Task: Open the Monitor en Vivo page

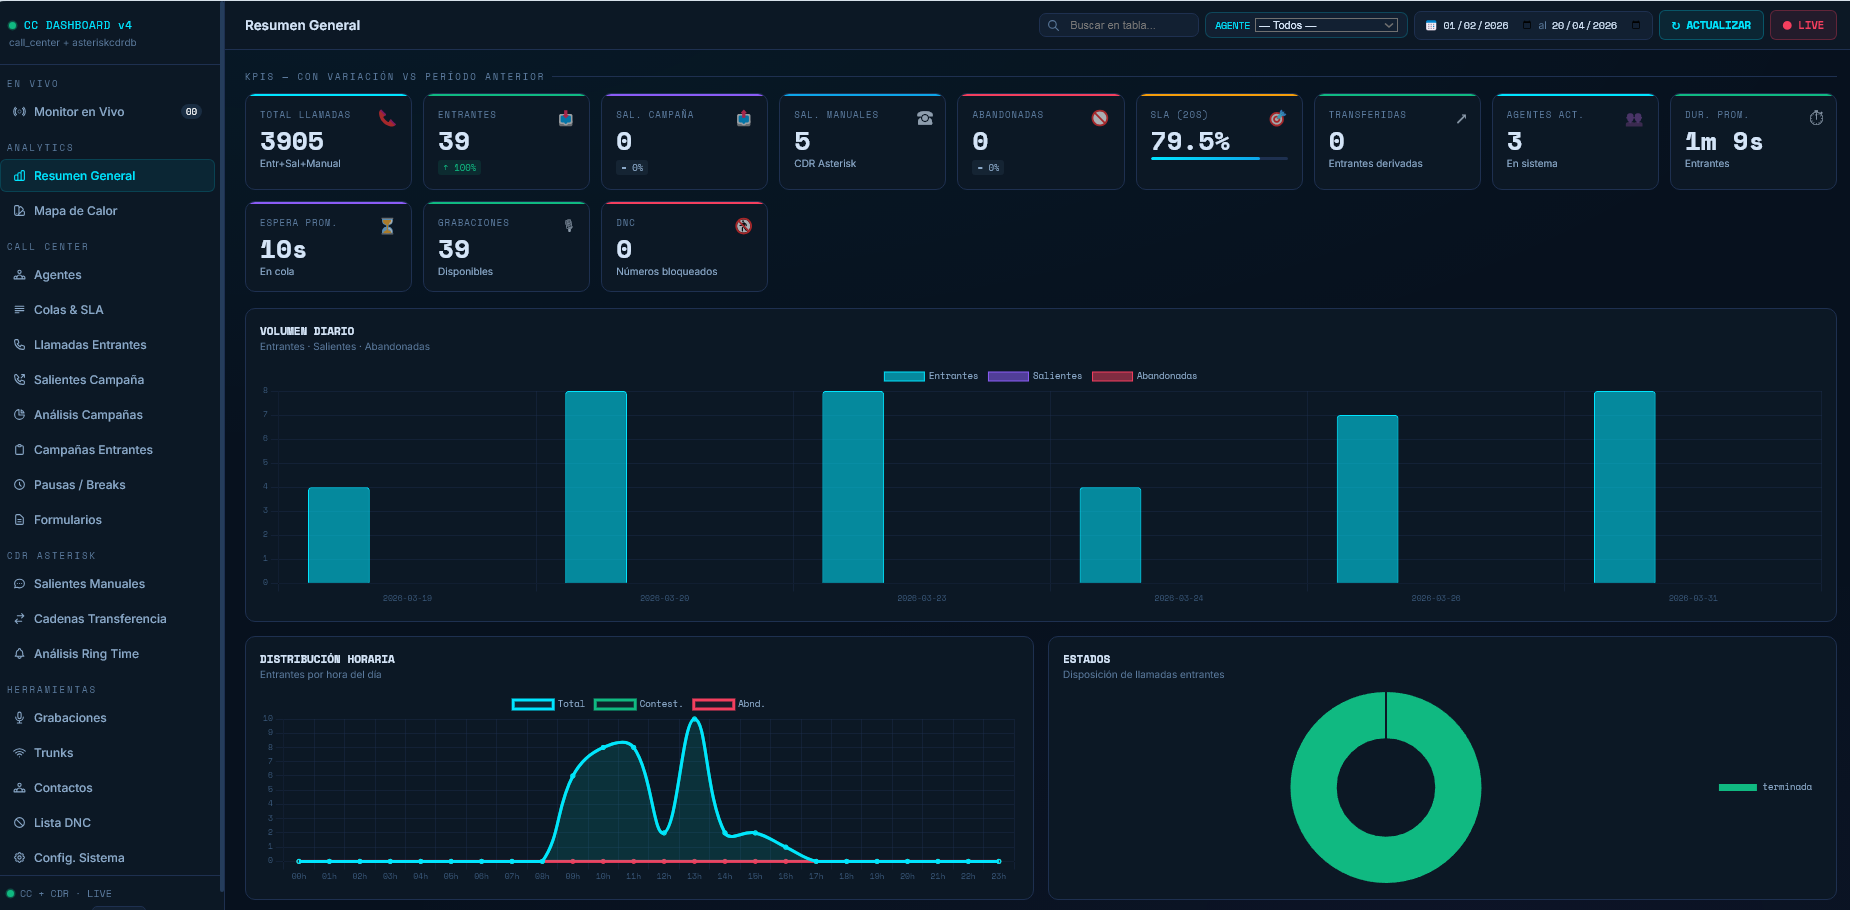Action: pos(79,112)
